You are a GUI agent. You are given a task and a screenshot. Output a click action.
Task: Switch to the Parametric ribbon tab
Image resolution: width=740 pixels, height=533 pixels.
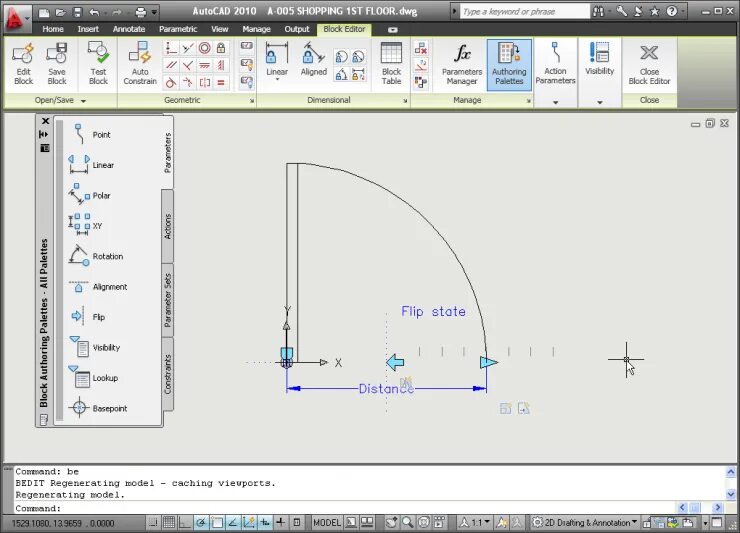178,29
